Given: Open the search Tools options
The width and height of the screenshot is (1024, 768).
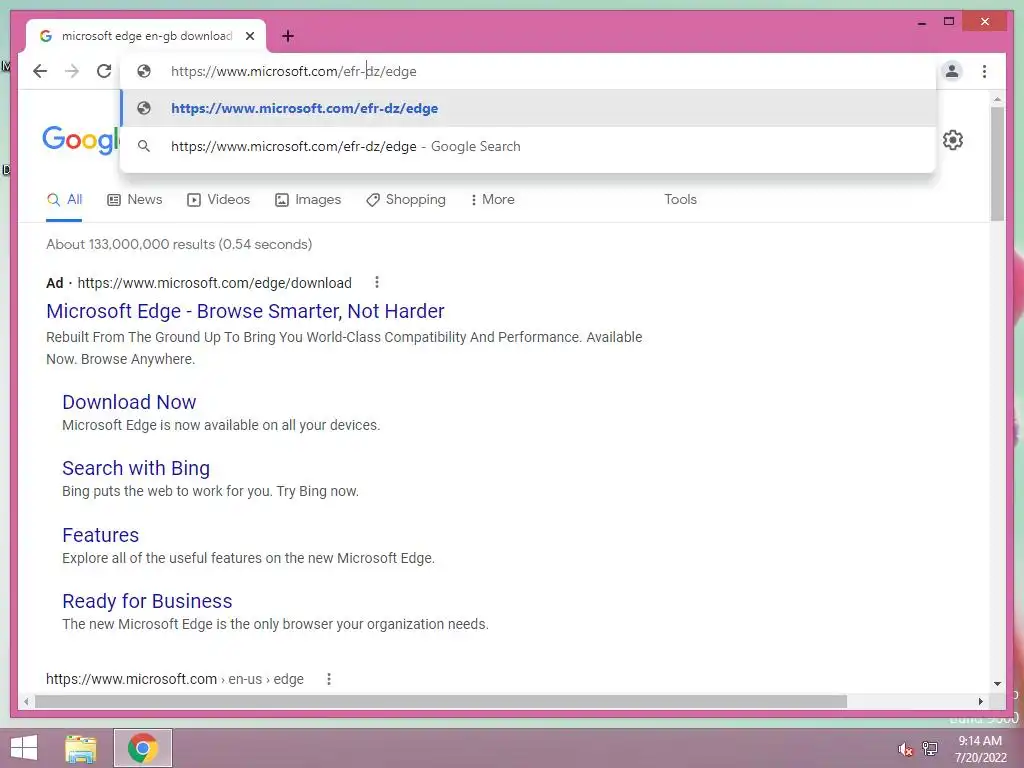Looking at the screenshot, I should click(x=680, y=200).
